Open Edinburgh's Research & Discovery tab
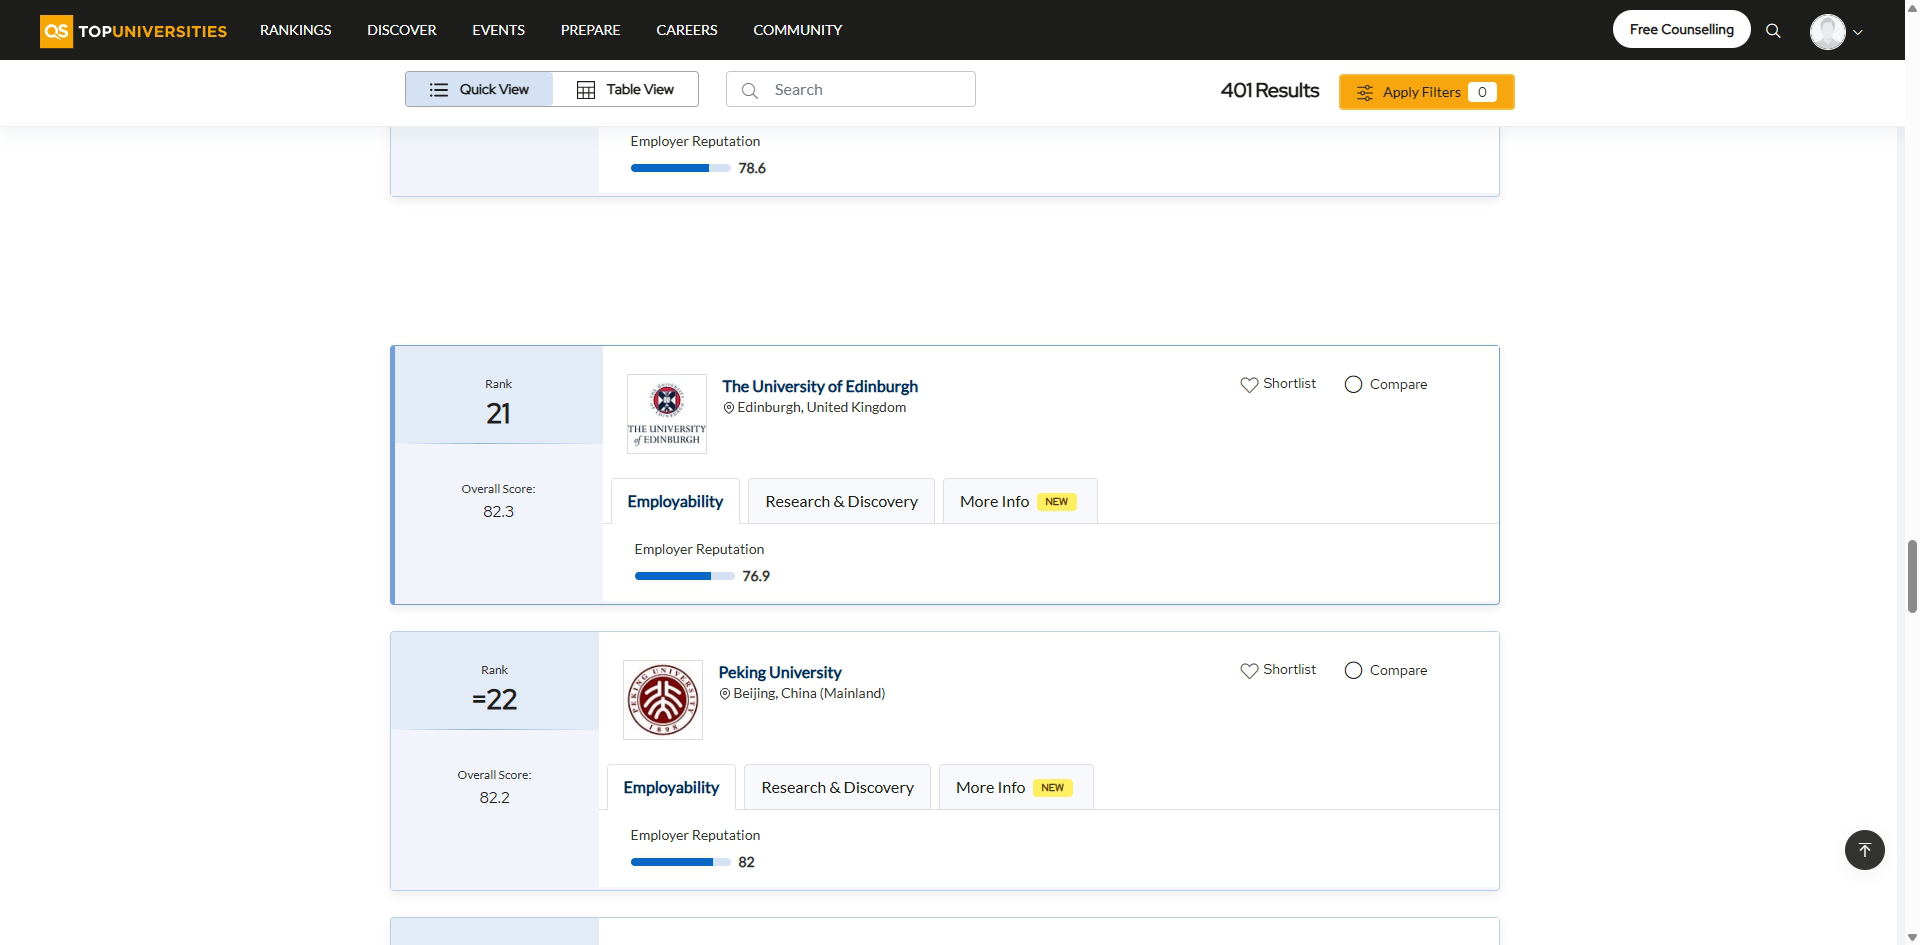The width and height of the screenshot is (1920, 945). [841, 502]
